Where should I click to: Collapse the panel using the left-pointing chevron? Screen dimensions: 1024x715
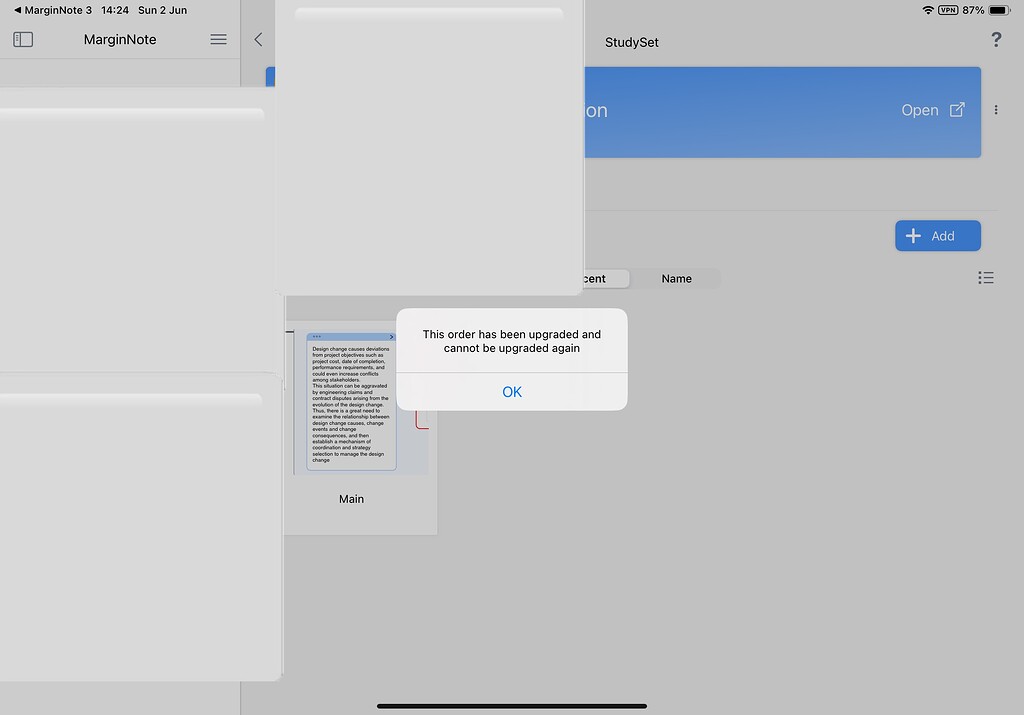click(258, 39)
